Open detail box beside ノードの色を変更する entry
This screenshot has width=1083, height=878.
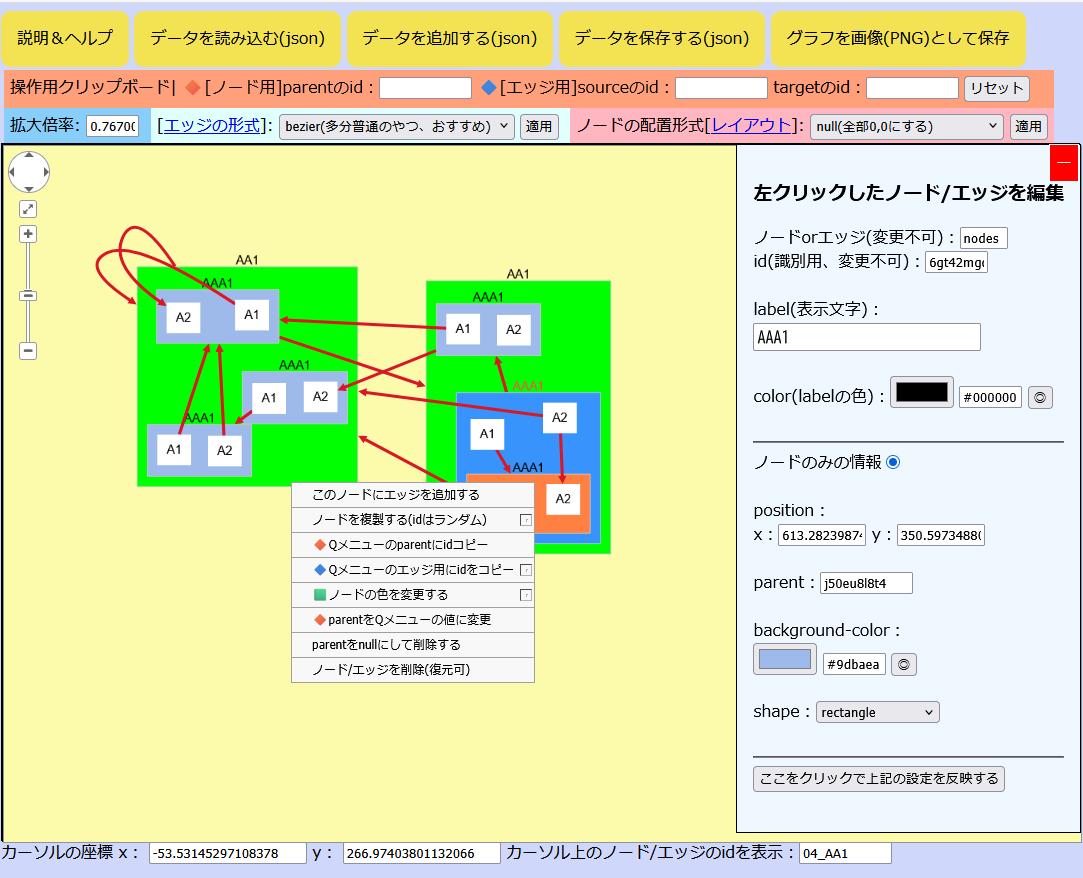coord(524,596)
